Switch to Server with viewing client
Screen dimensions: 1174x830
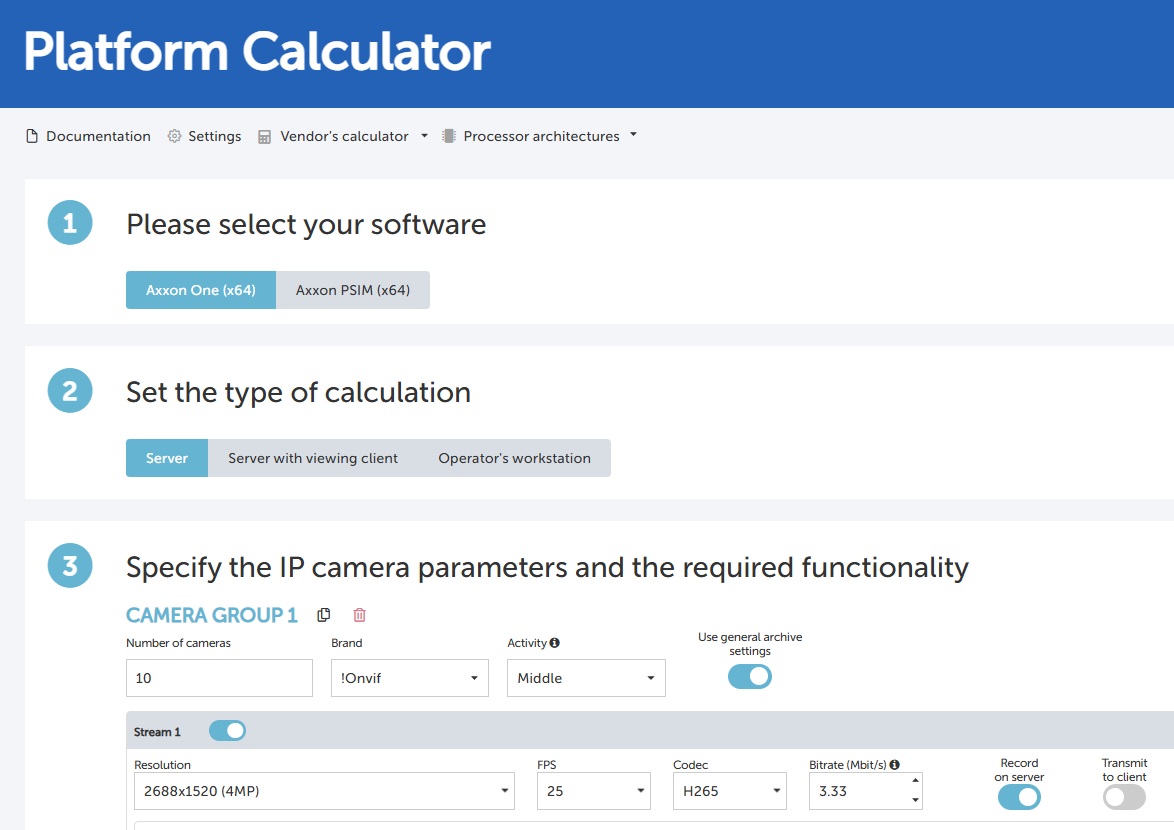313,458
